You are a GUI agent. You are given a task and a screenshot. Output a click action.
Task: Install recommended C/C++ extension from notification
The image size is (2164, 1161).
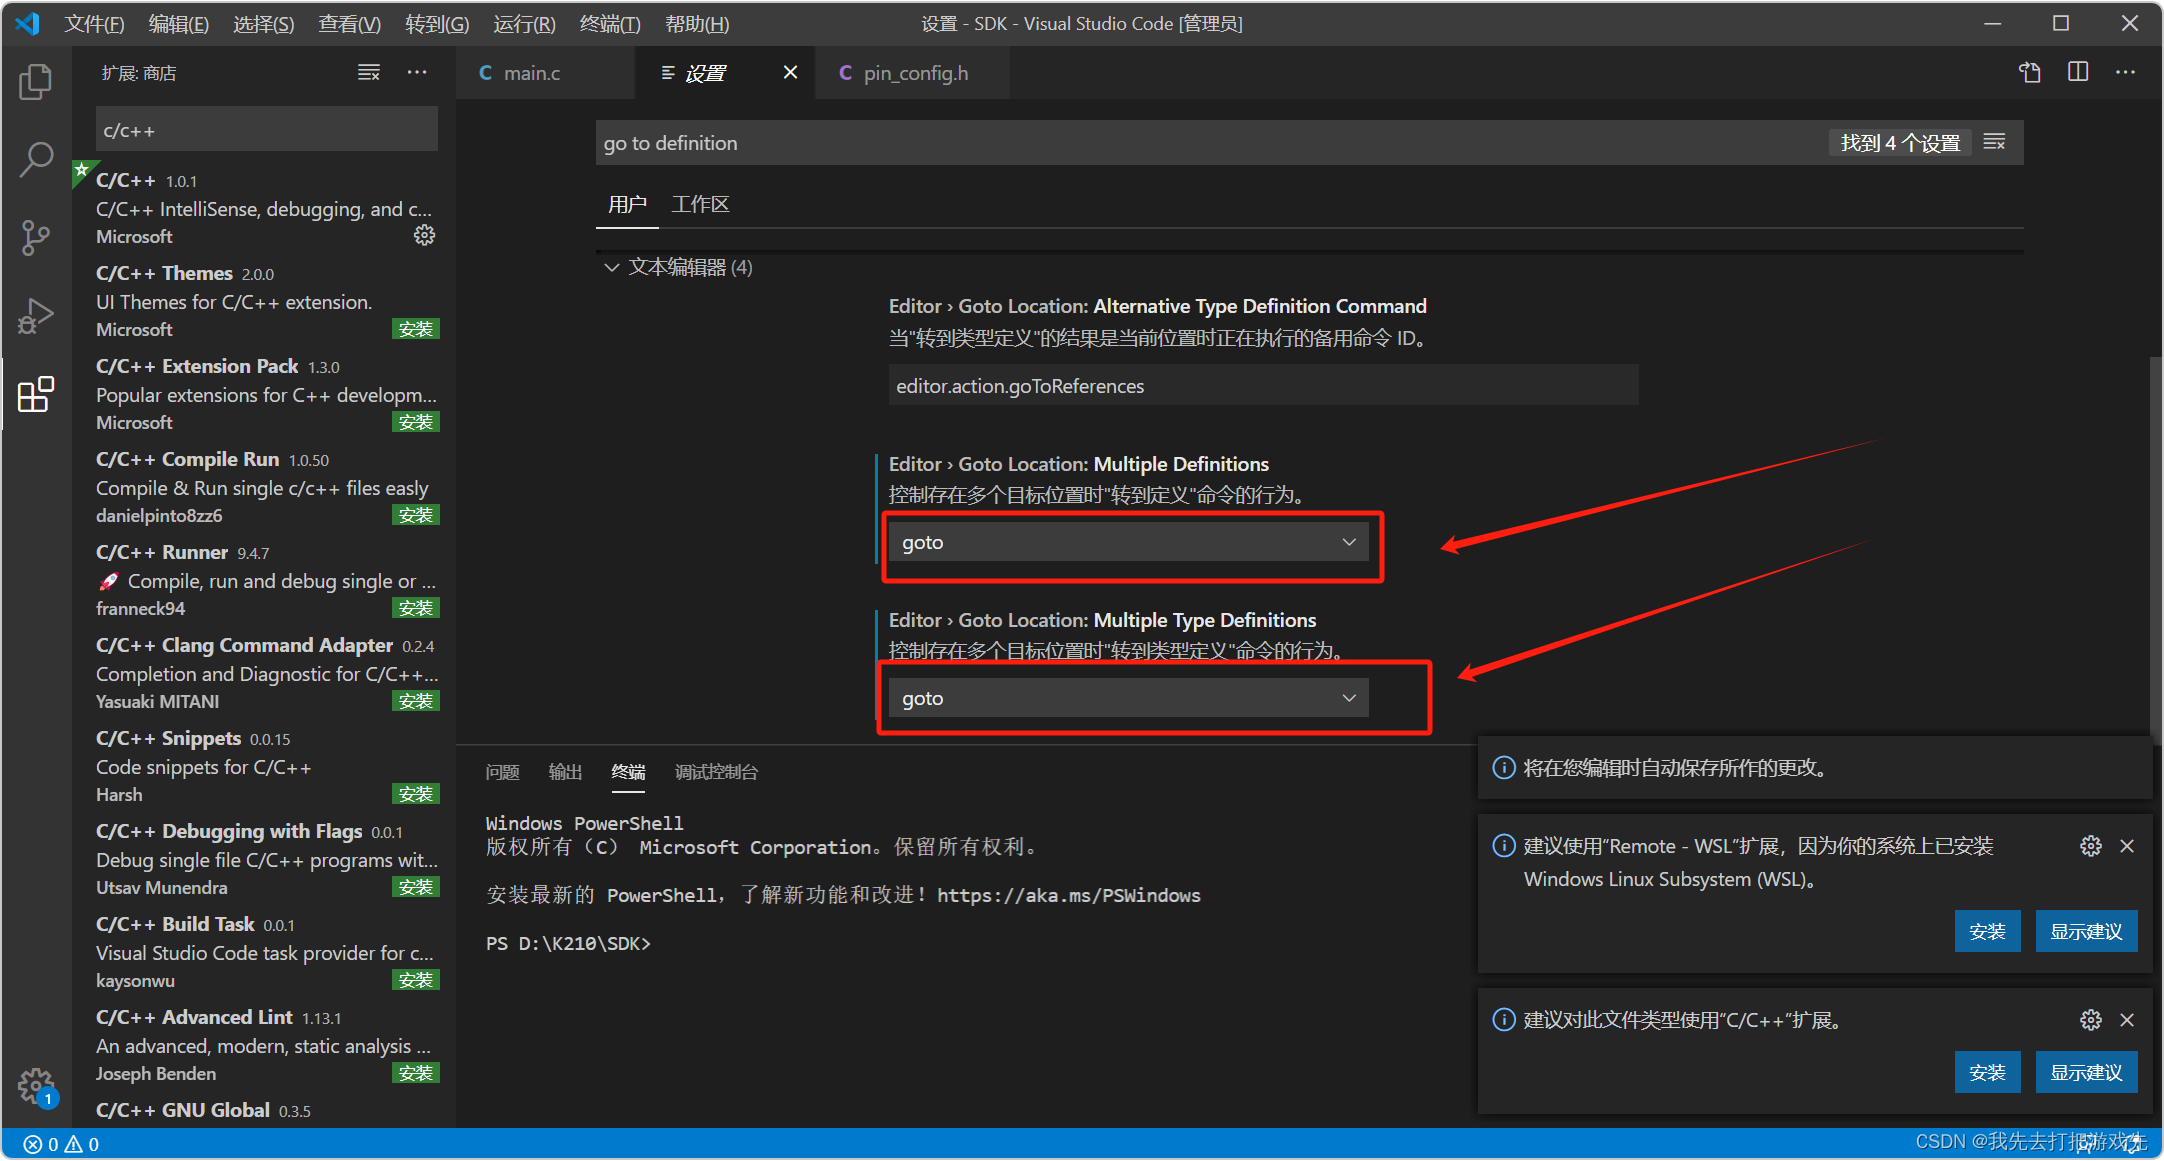pyautogui.click(x=1987, y=1072)
